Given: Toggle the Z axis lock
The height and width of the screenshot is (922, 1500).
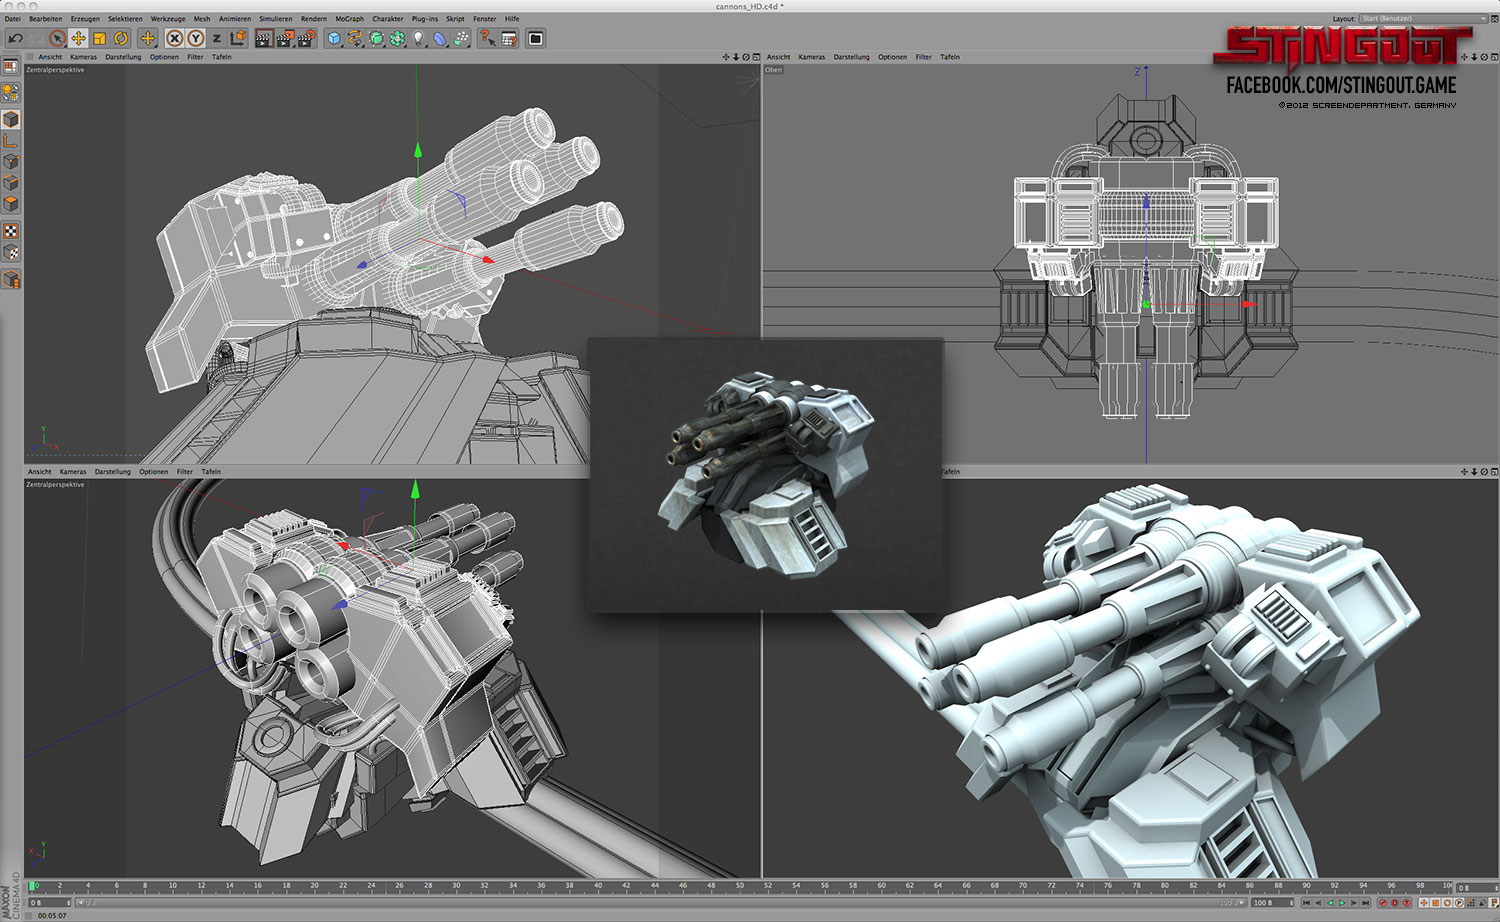Looking at the screenshot, I should (x=216, y=38).
